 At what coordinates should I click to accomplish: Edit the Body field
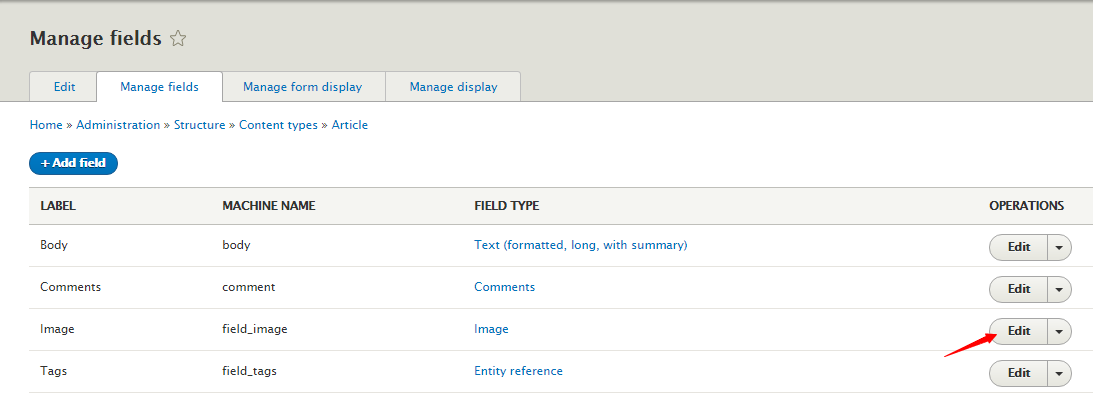[1018, 247]
